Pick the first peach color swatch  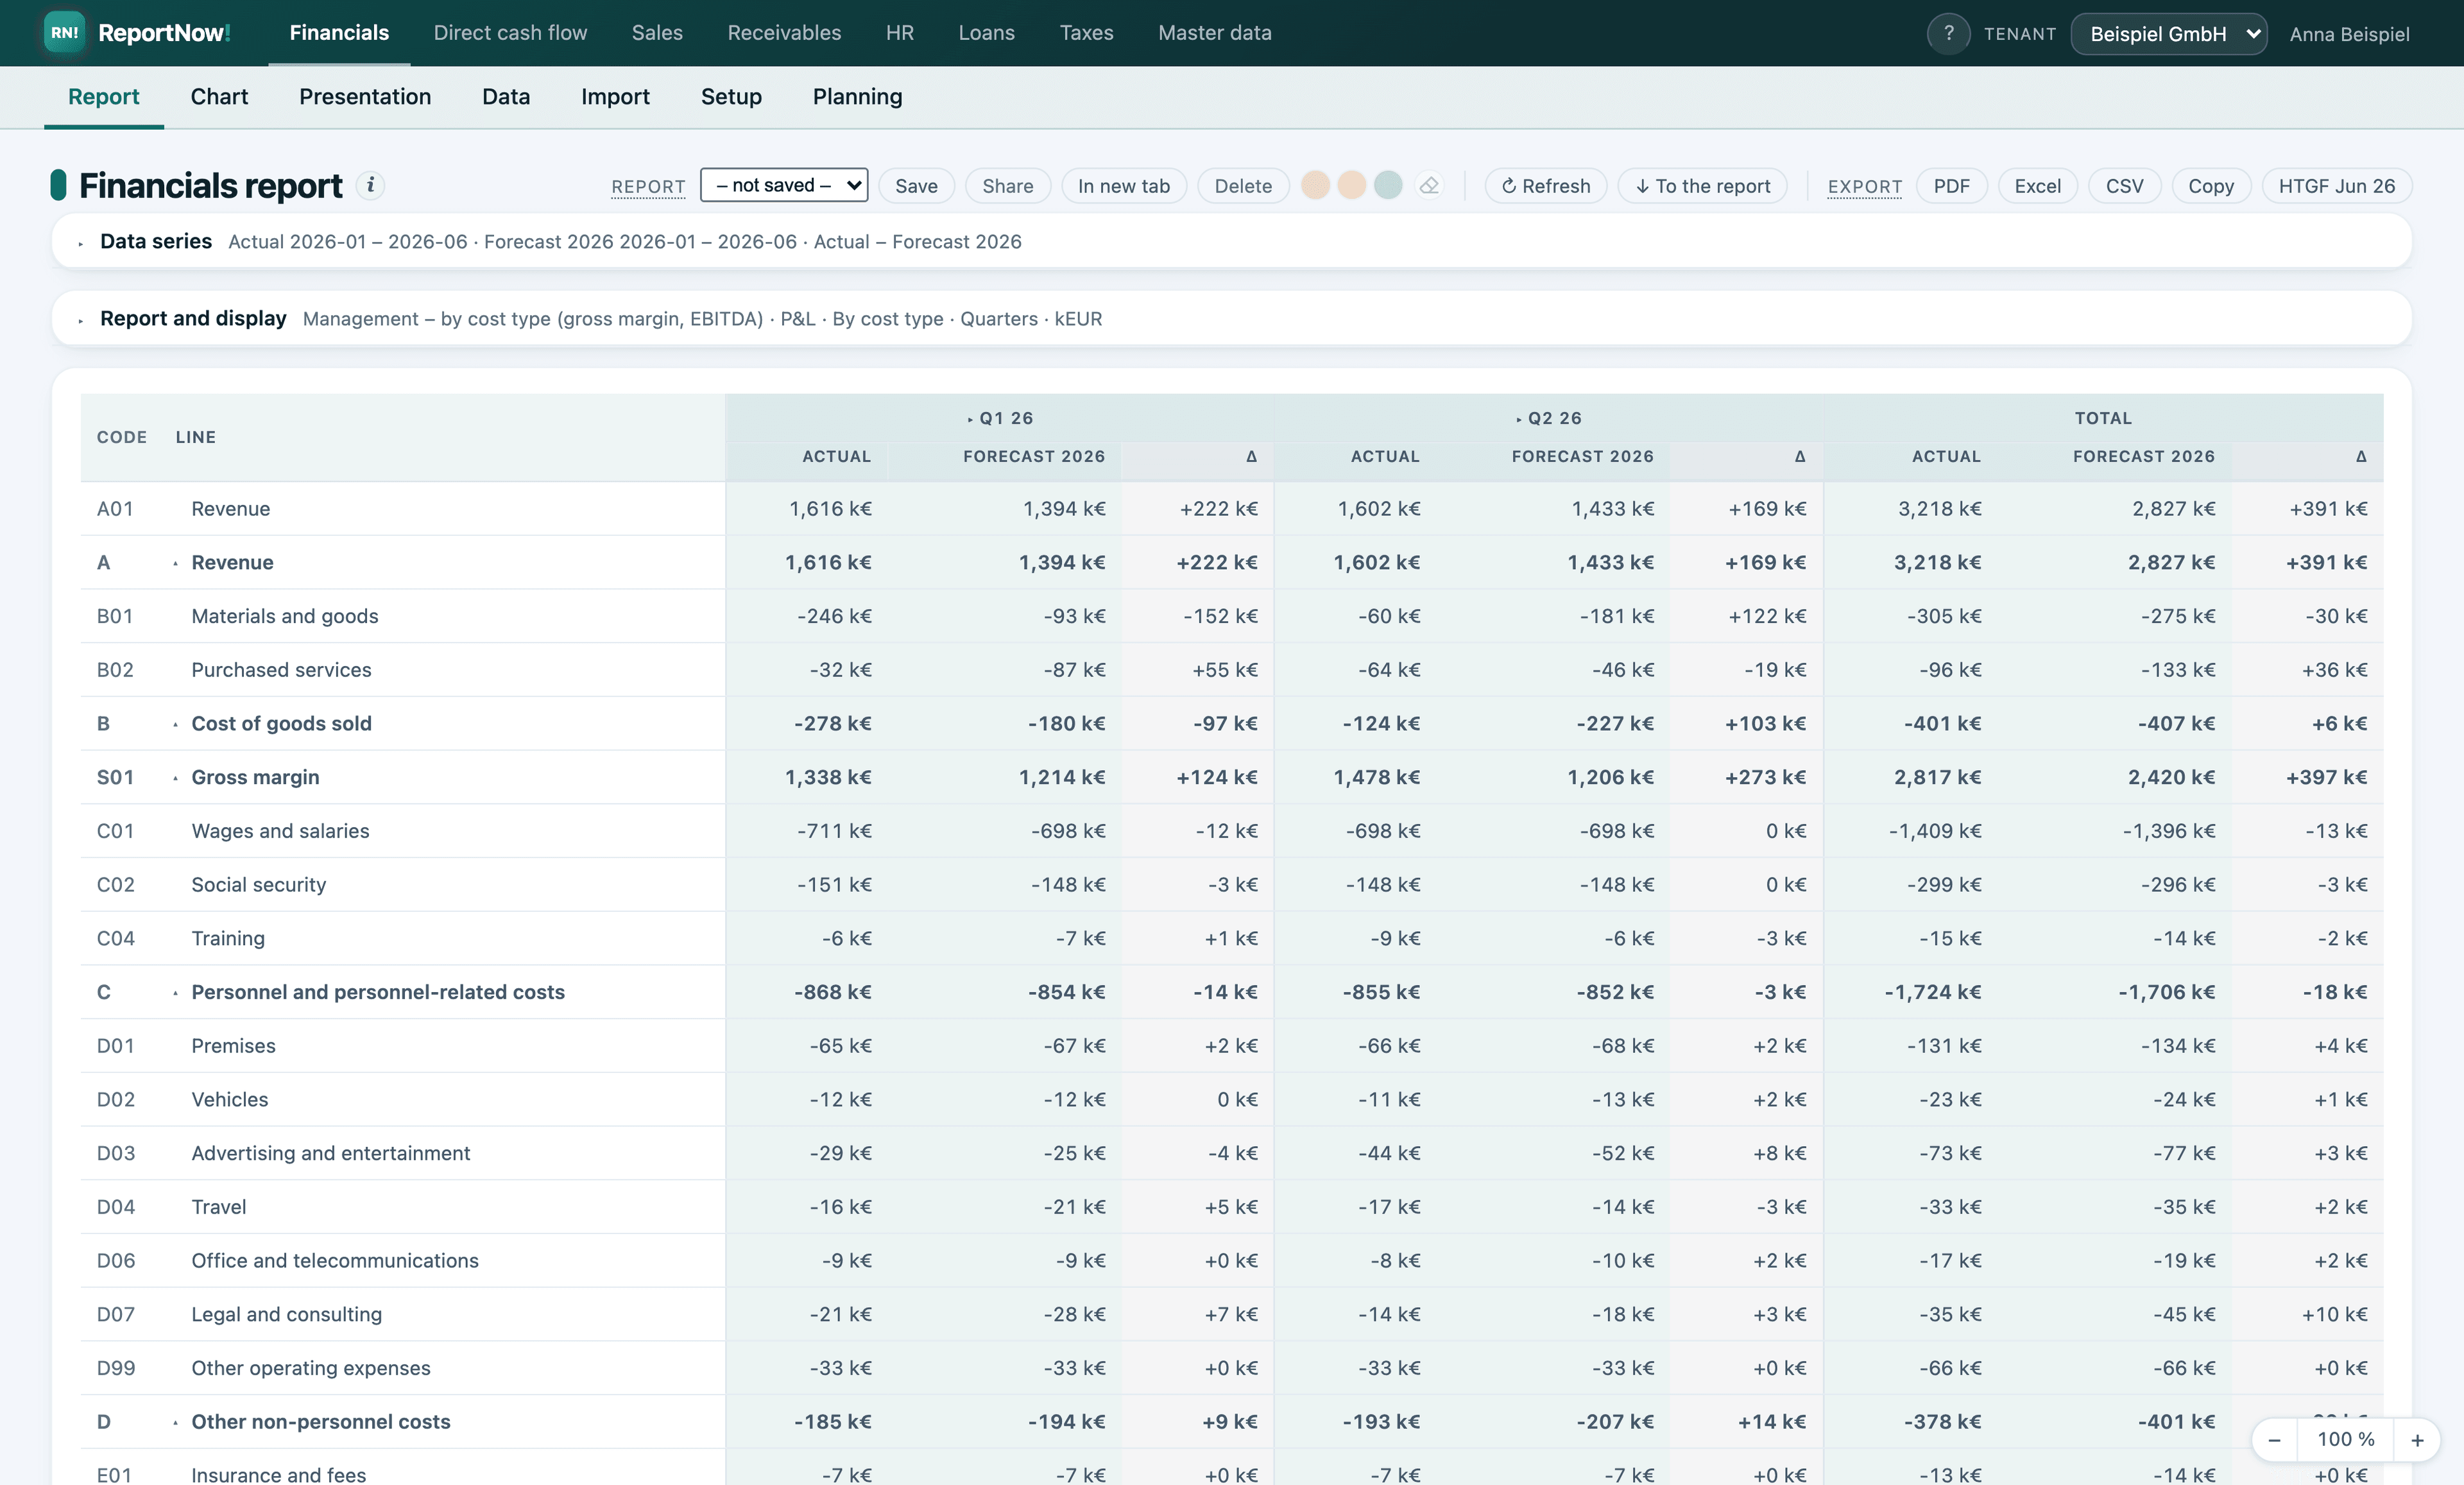tap(1316, 186)
